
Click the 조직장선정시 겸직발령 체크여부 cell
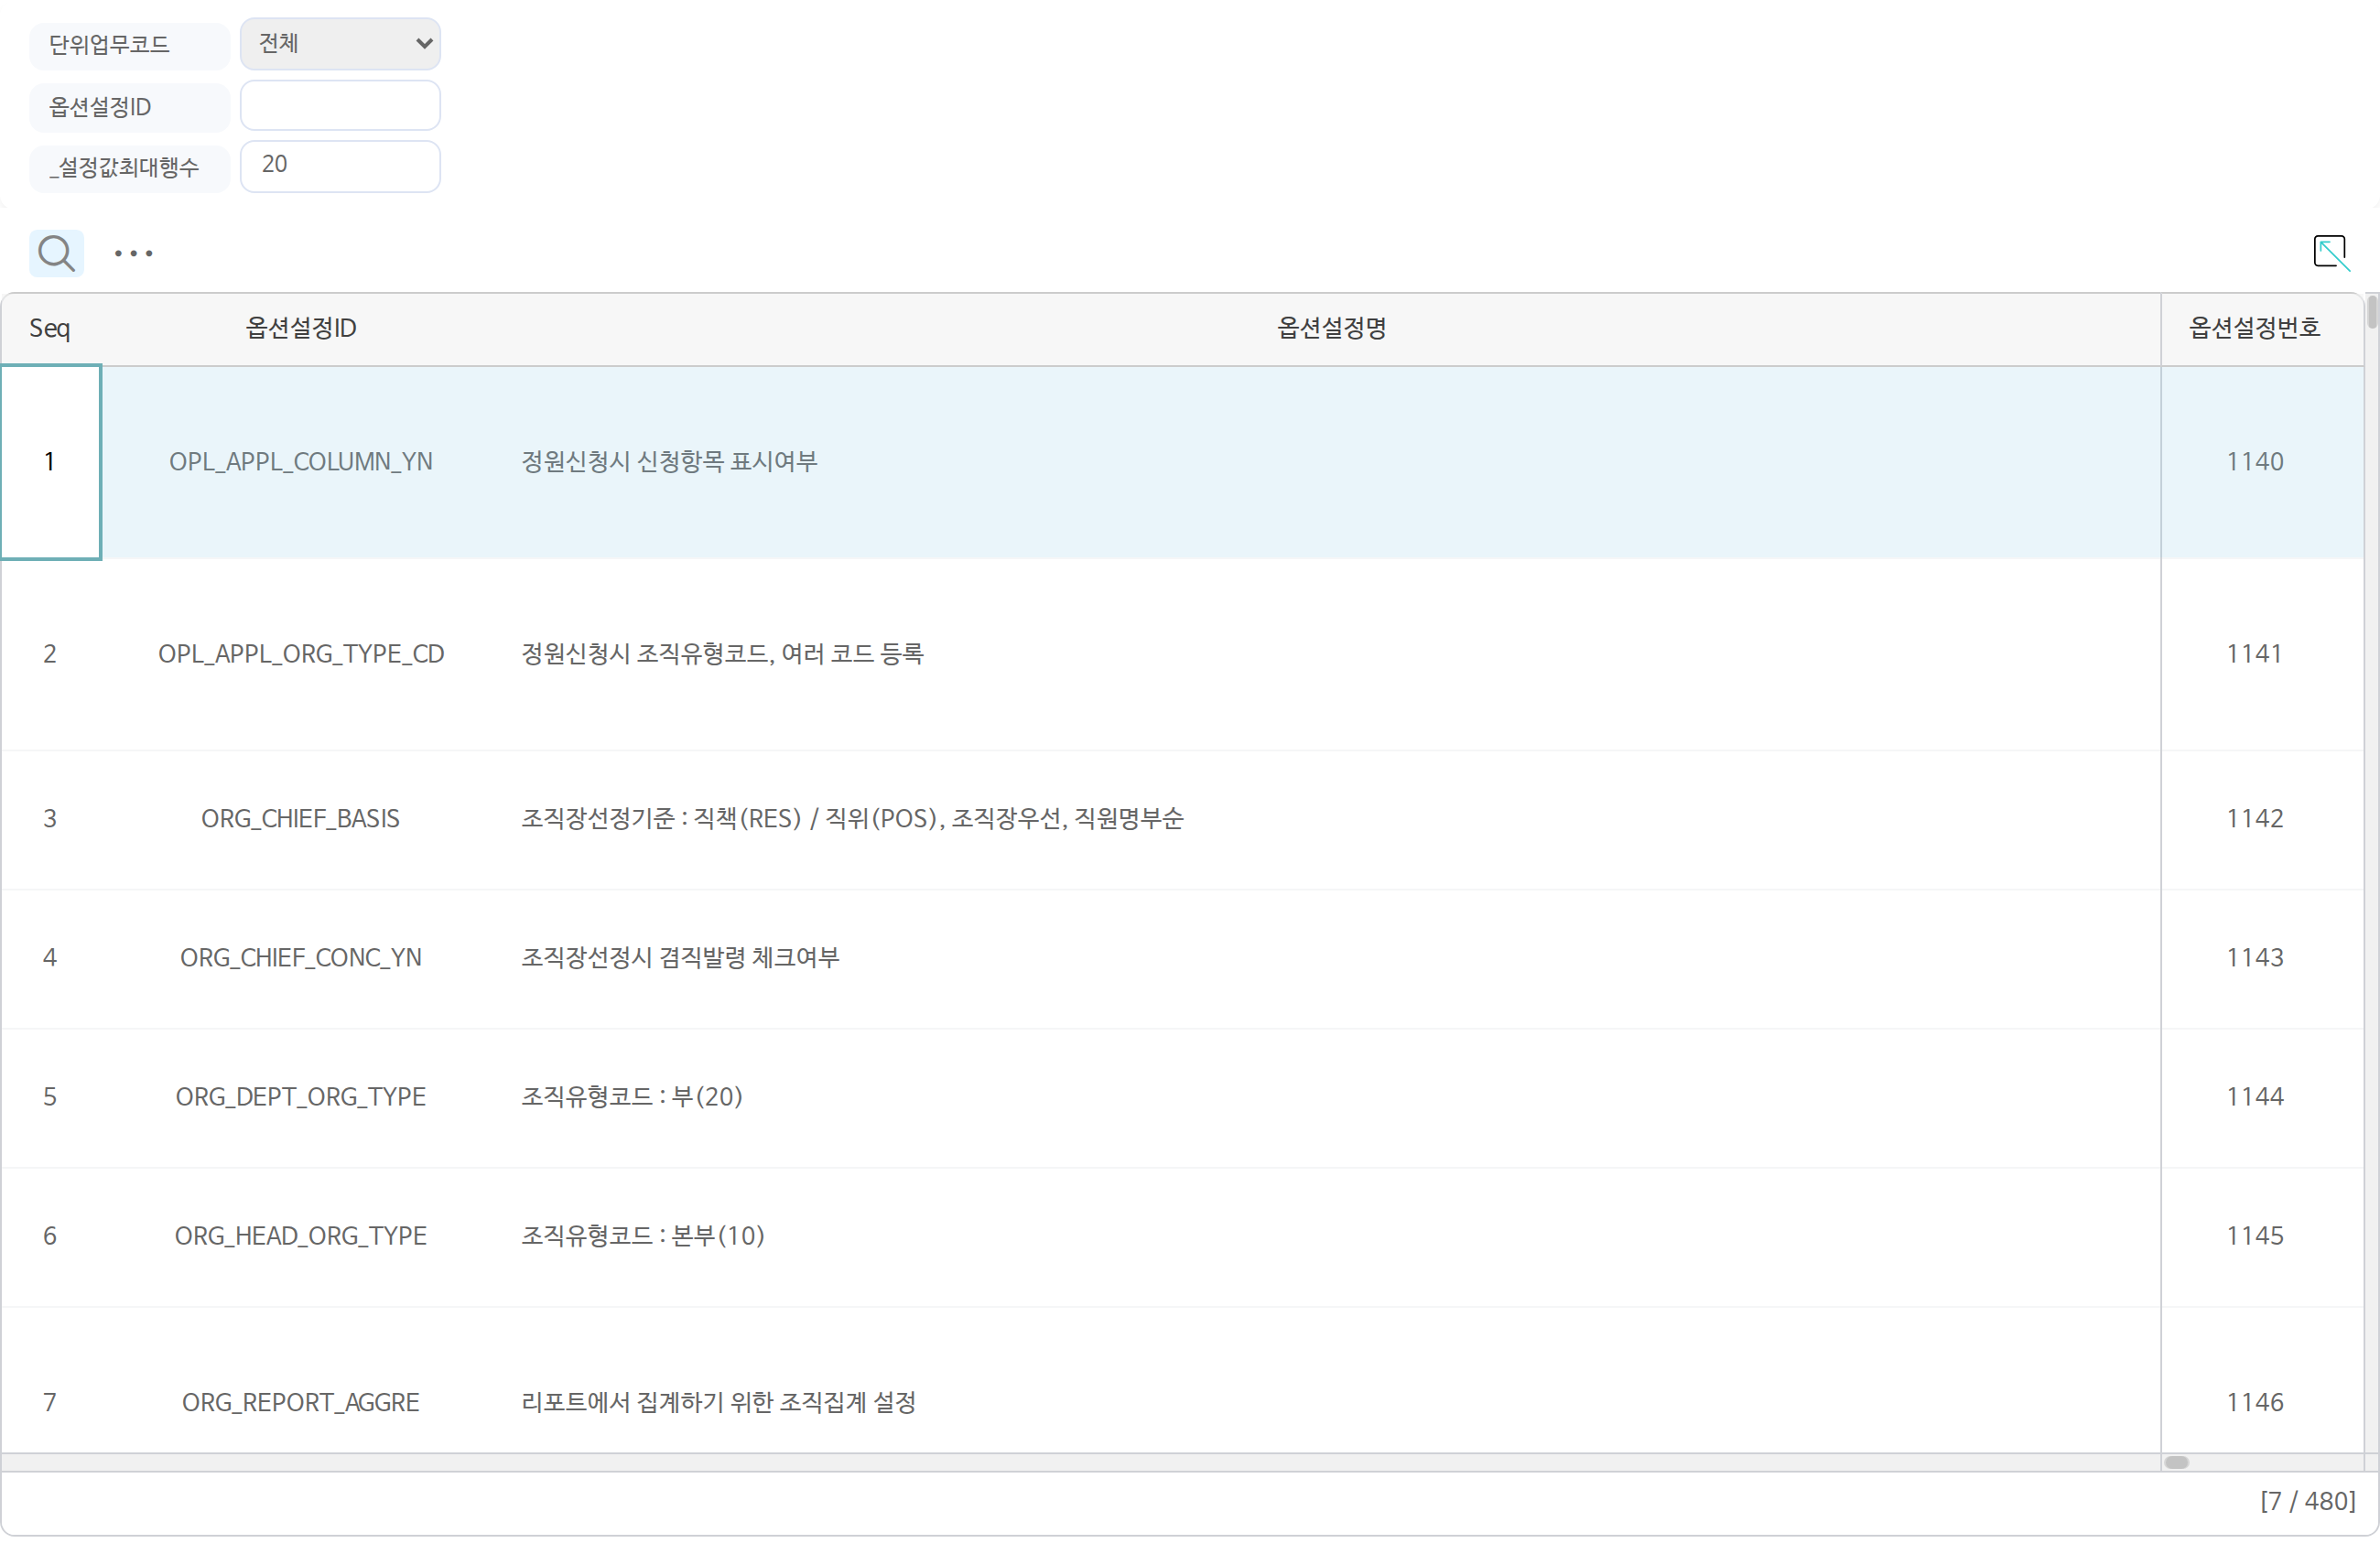(1331, 958)
